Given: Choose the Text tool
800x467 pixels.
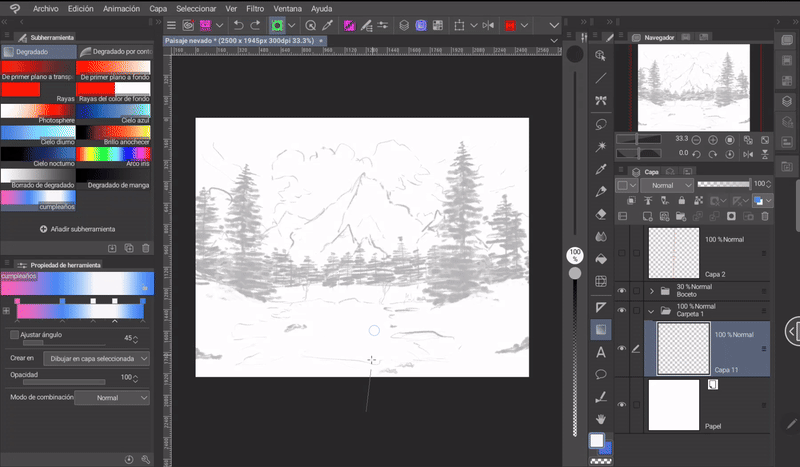Looking at the screenshot, I should 601,352.
